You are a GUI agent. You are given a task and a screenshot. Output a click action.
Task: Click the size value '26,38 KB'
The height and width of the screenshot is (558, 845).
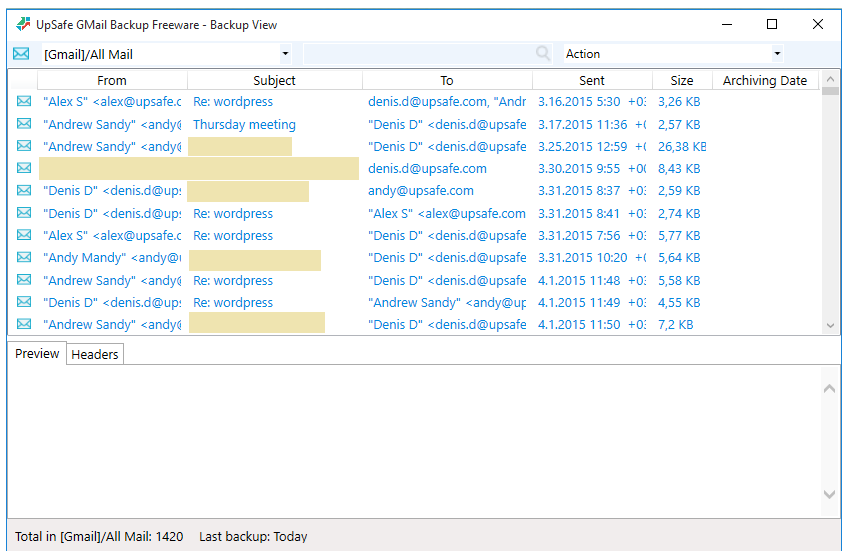pyautogui.click(x=682, y=147)
